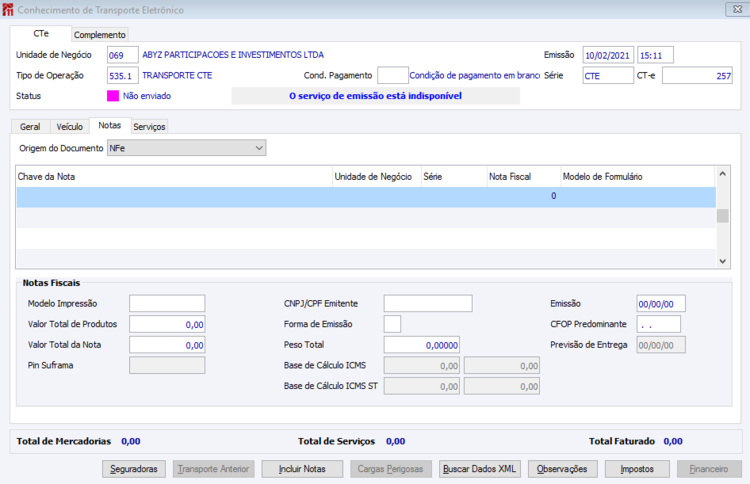Click the CNPJ/CPF Emitente field
The height and width of the screenshot is (484, 750).
pyautogui.click(x=428, y=304)
